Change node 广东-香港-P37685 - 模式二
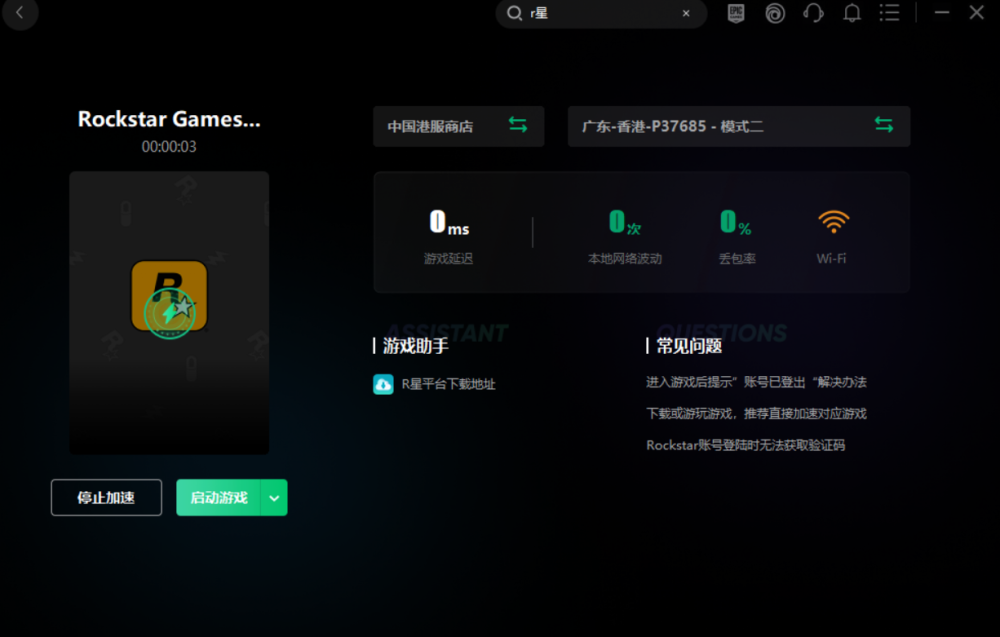Screen dimensions: 1000x637 (739, 126)
